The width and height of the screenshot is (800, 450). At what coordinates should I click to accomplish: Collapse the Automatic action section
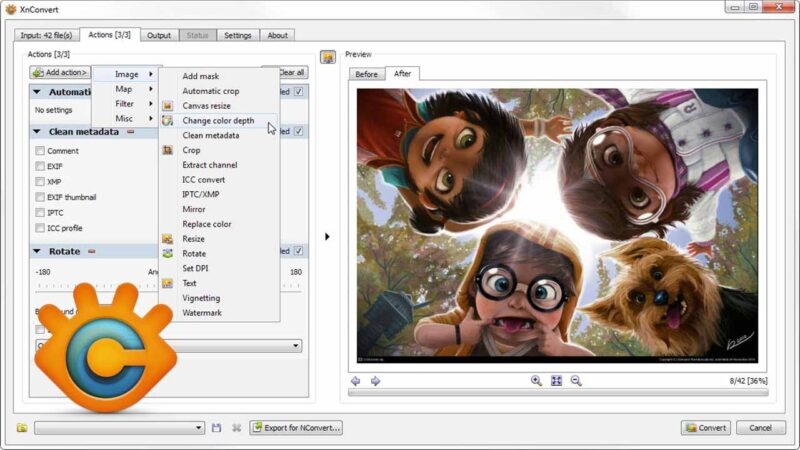(x=37, y=92)
